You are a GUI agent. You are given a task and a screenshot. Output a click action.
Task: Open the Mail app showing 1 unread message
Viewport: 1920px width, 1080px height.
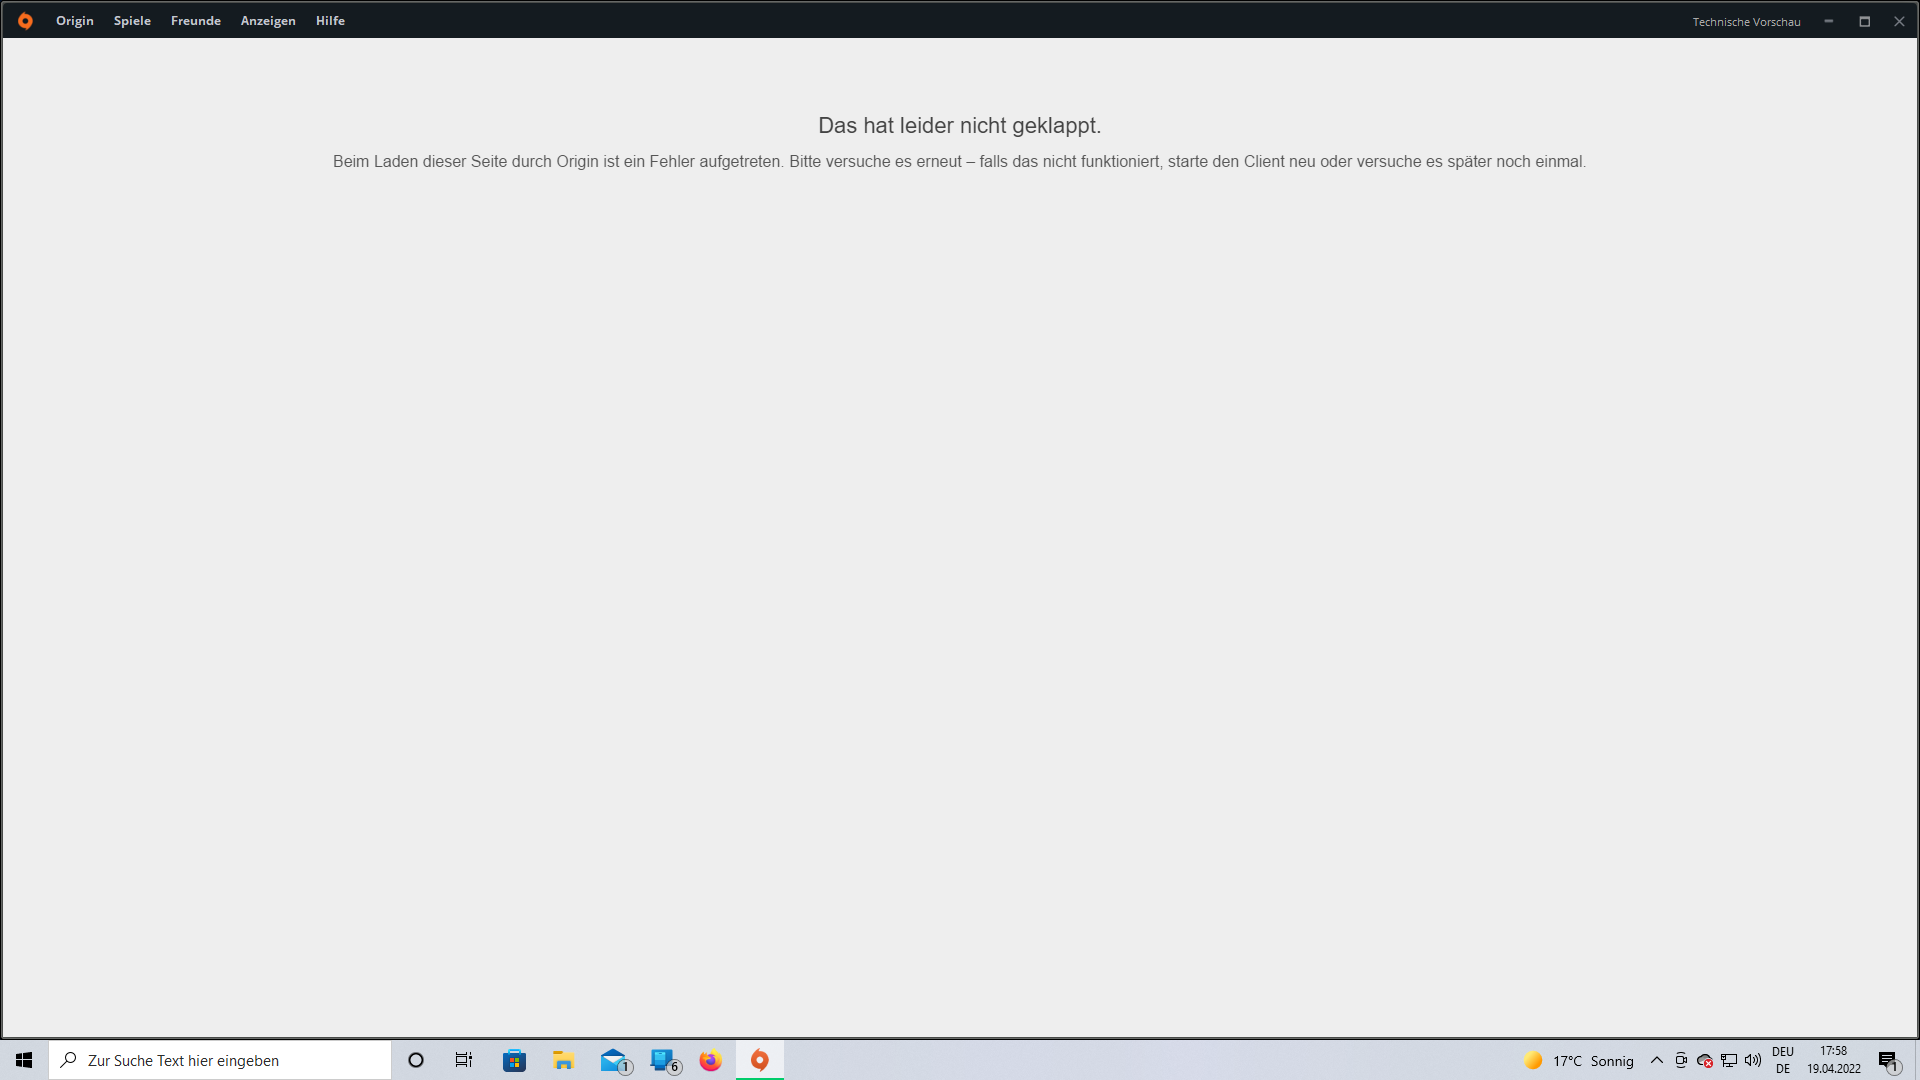[613, 1059]
